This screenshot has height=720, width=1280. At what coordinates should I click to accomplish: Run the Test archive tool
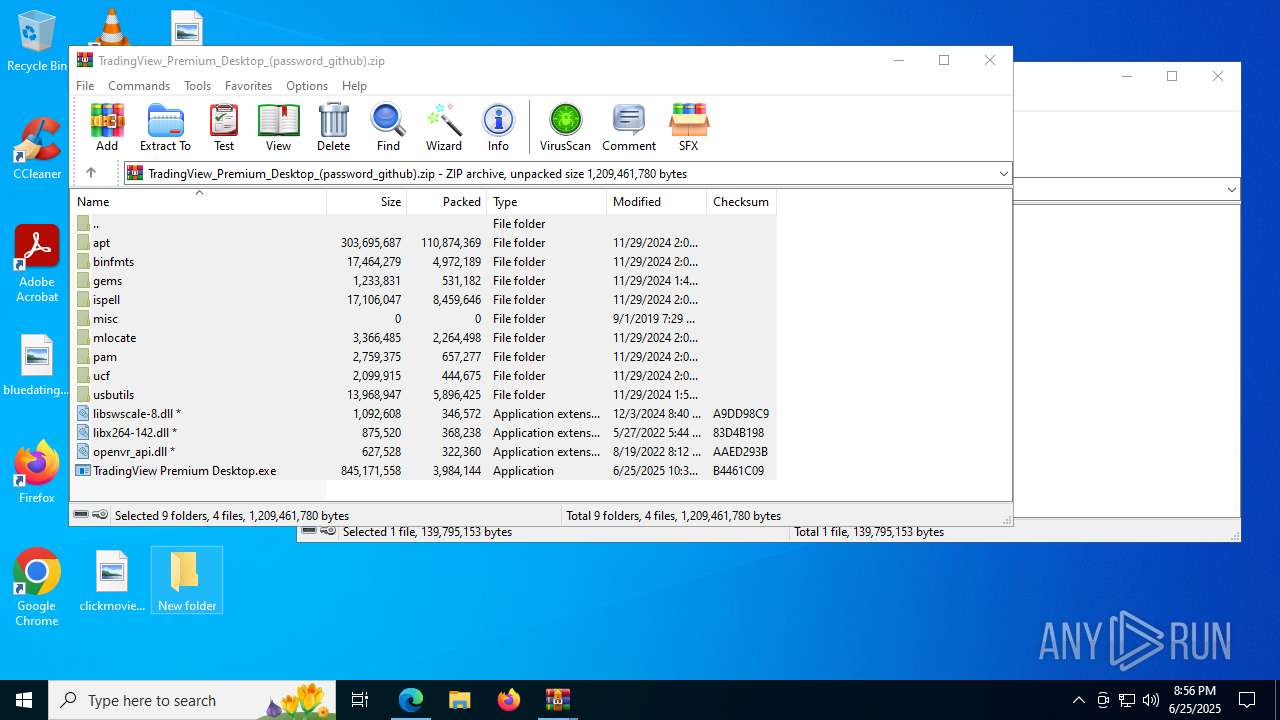(224, 127)
